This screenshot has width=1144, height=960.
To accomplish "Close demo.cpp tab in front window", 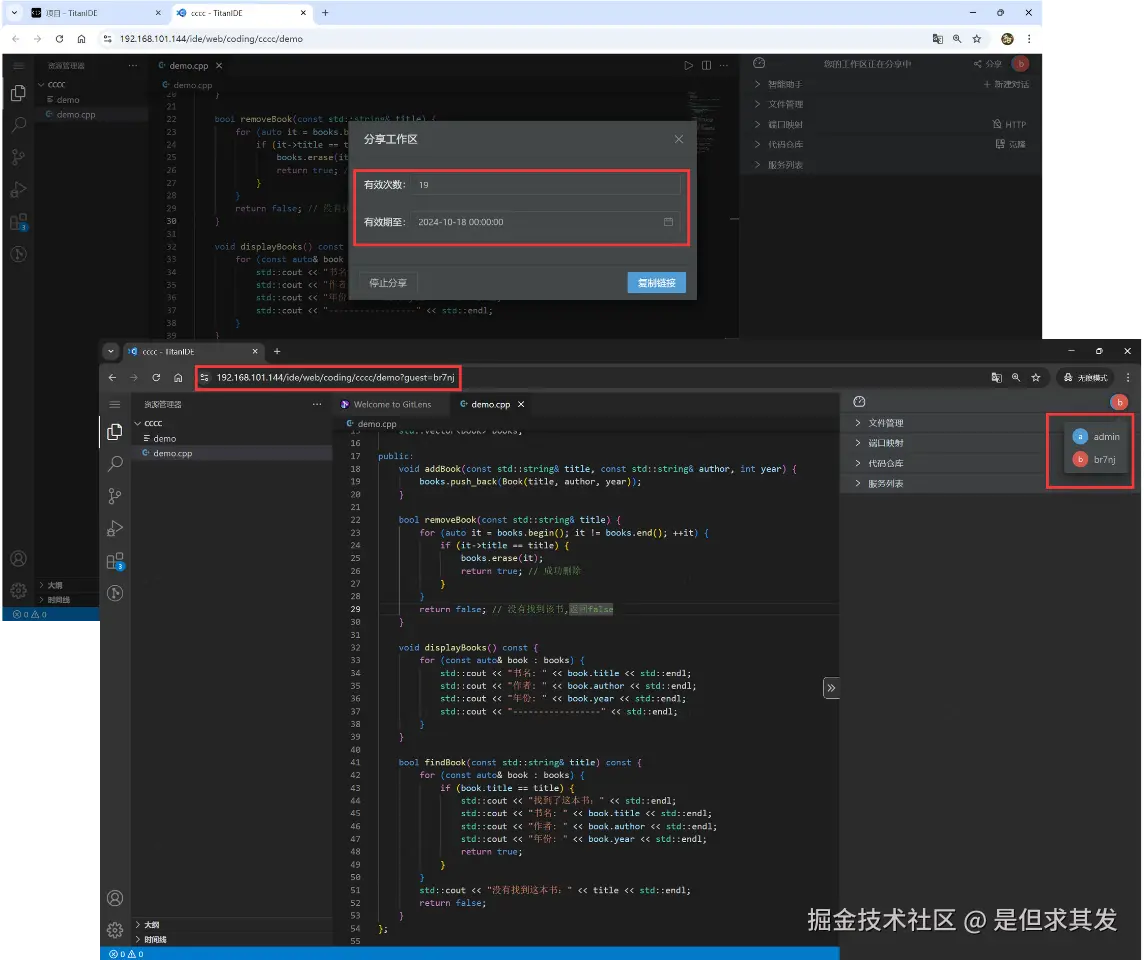I will click(x=521, y=404).
